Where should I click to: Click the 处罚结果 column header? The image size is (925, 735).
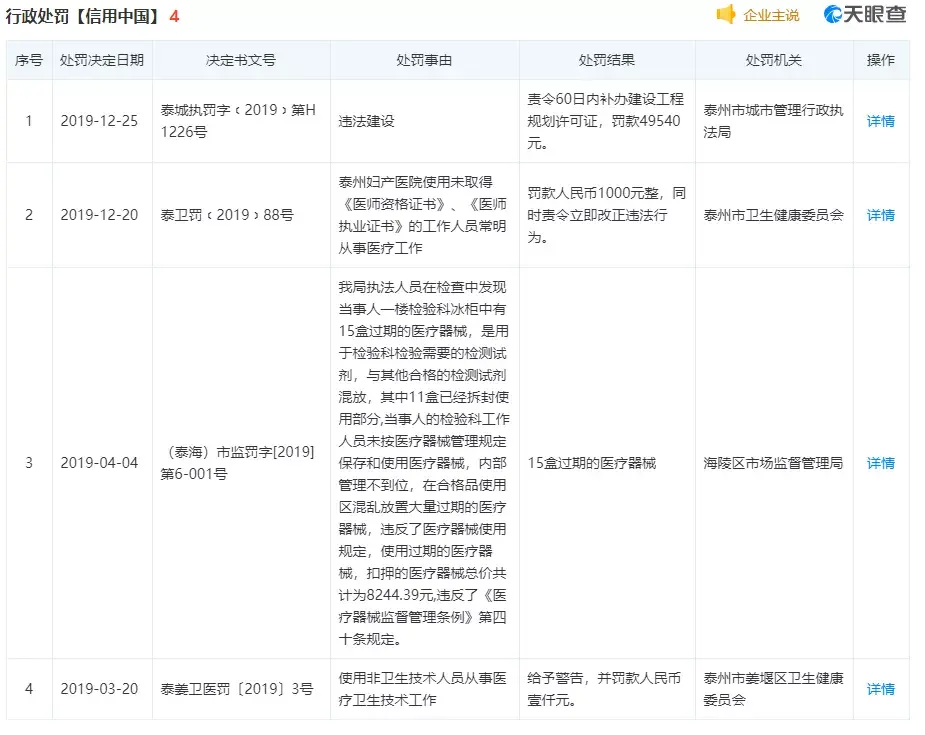pos(606,60)
